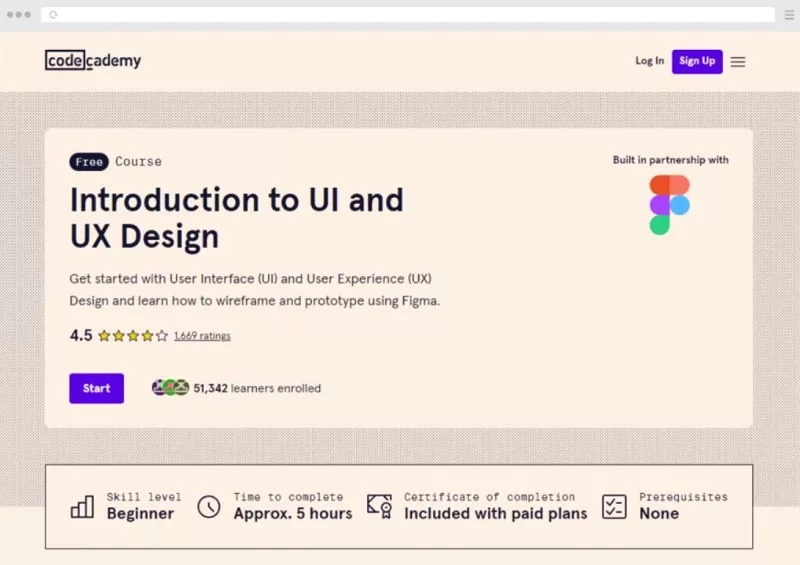
Task: Click the enrolled learners avatar group
Action: tap(170, 387)
